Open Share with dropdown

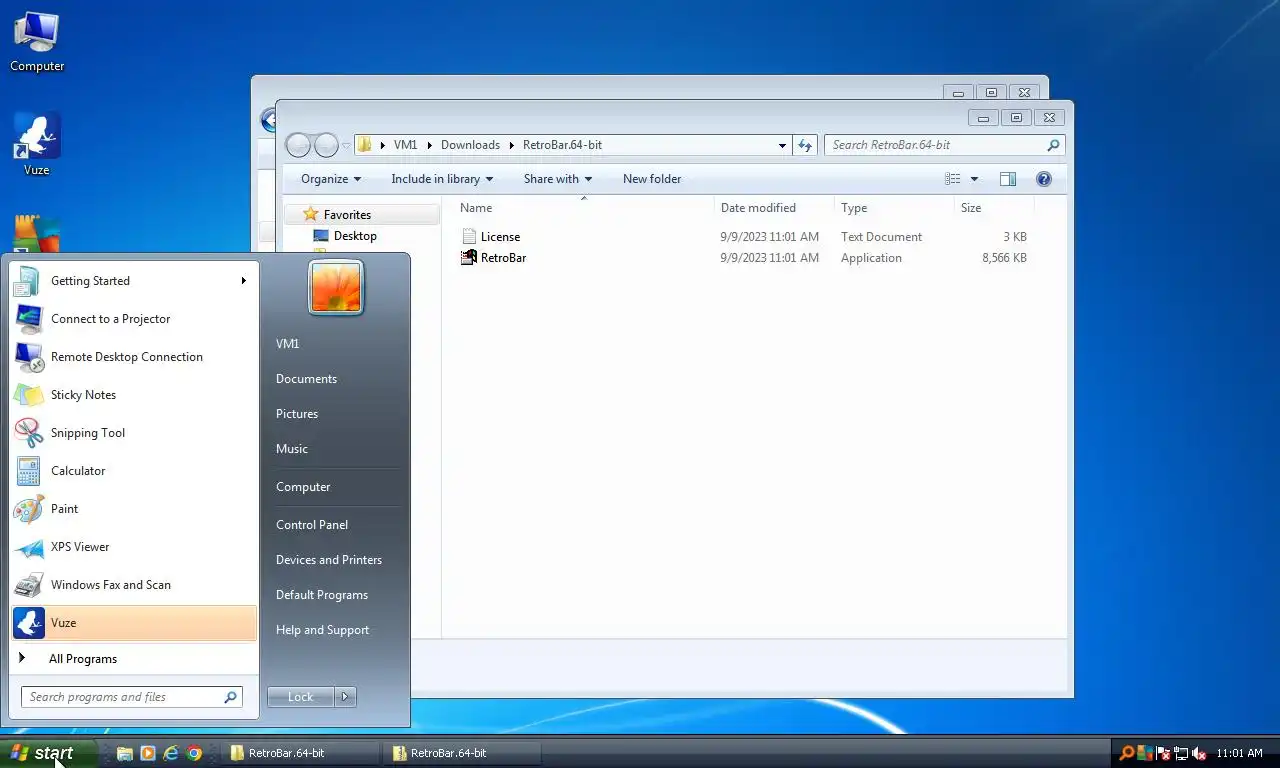tap(558, 179)
